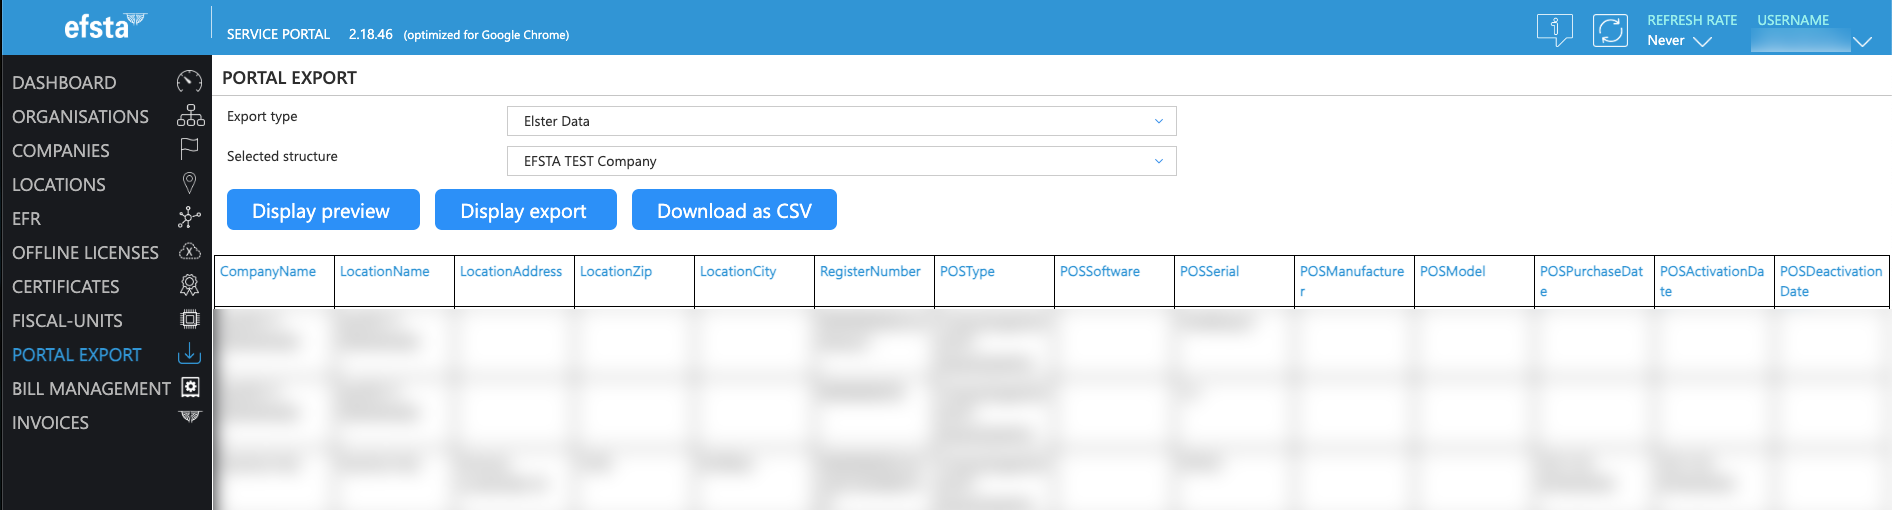This screenshot has height=510, width=1892.
Task: Open Certificates section
Action: pyautogui.click(x=65, y=286)
